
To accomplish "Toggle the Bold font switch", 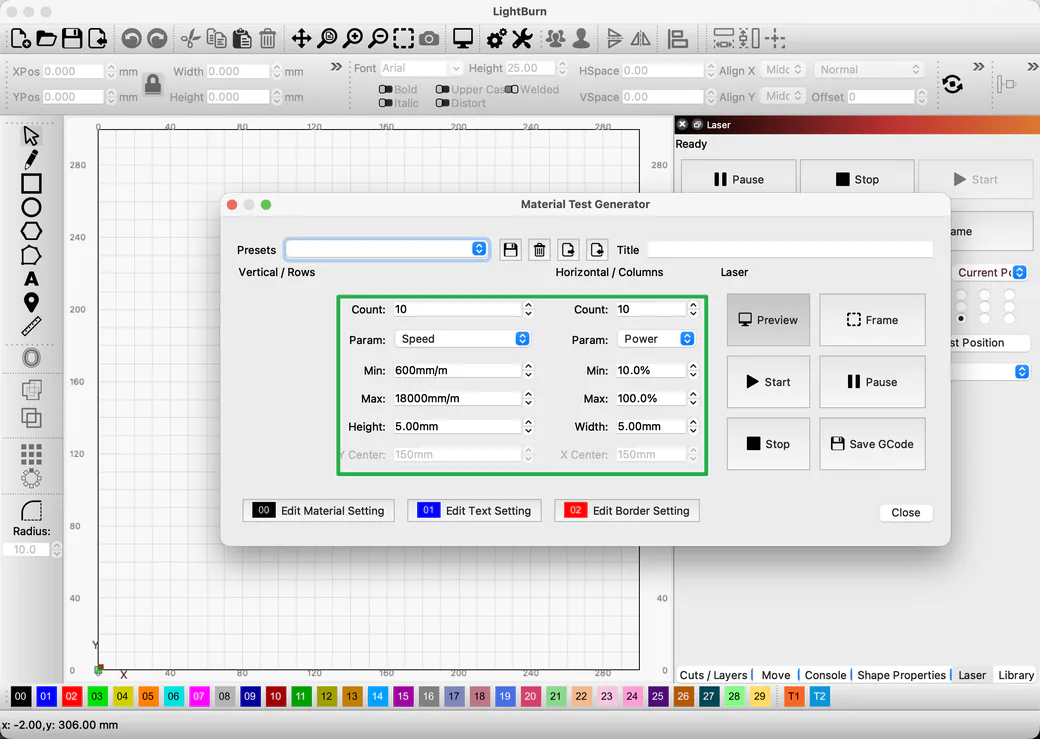I will point(385,90).
